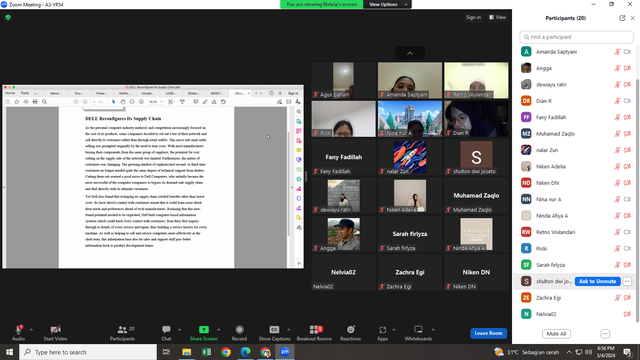The width and height of the screenshot is (640, 360).
Task: Click the Share Screen button
Action: [x=203, y=333]
